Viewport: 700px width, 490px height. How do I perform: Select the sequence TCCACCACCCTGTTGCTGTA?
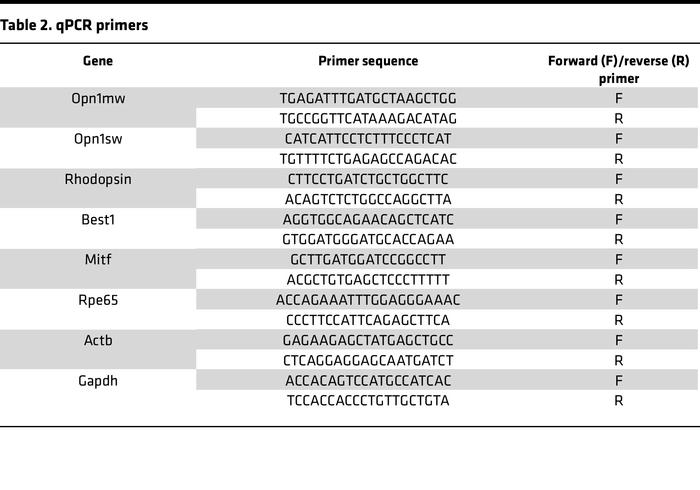(368, 401)
